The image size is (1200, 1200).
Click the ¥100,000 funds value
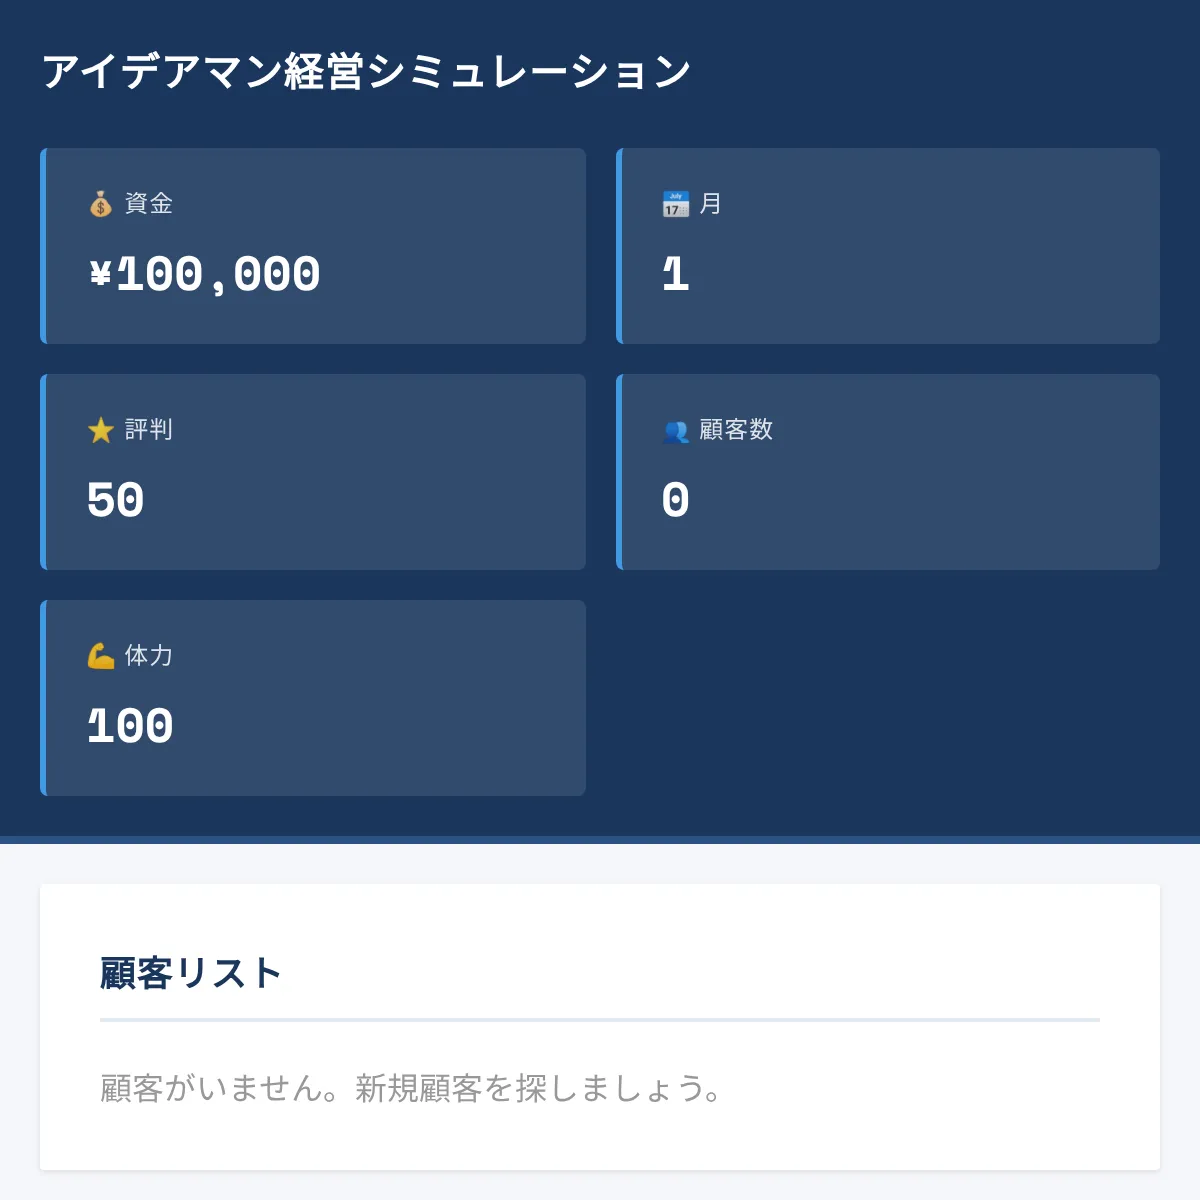[x=205, y=275]
